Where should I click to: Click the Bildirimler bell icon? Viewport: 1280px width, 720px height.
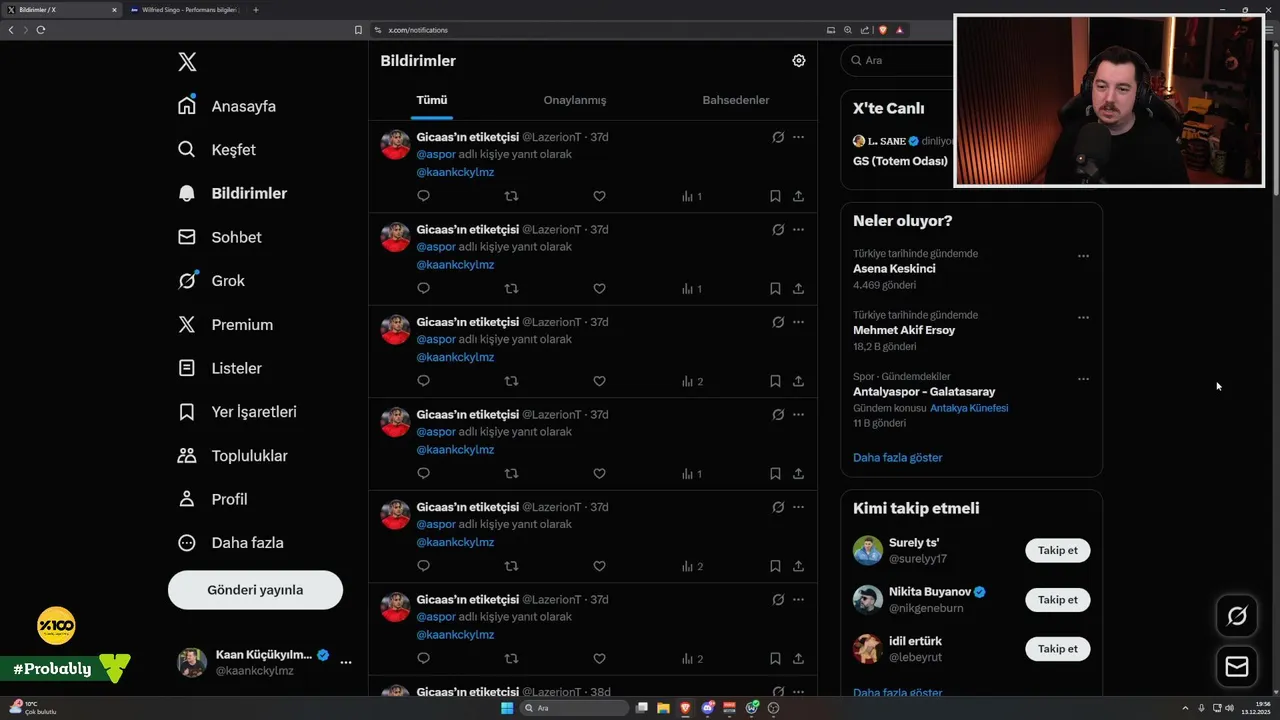coord(187,193)
